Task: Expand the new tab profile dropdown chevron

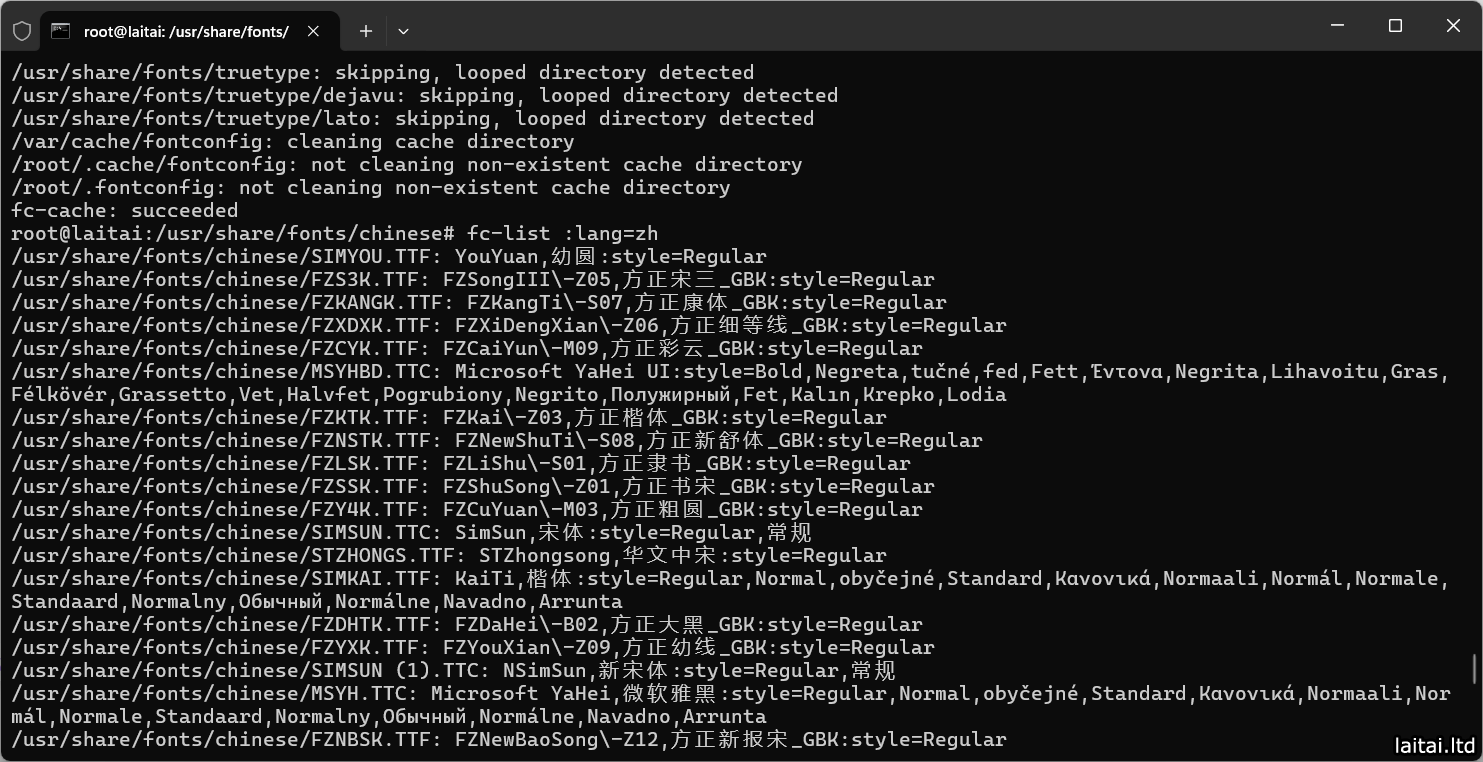Action: pyautogui.click(x=403, y=31)
